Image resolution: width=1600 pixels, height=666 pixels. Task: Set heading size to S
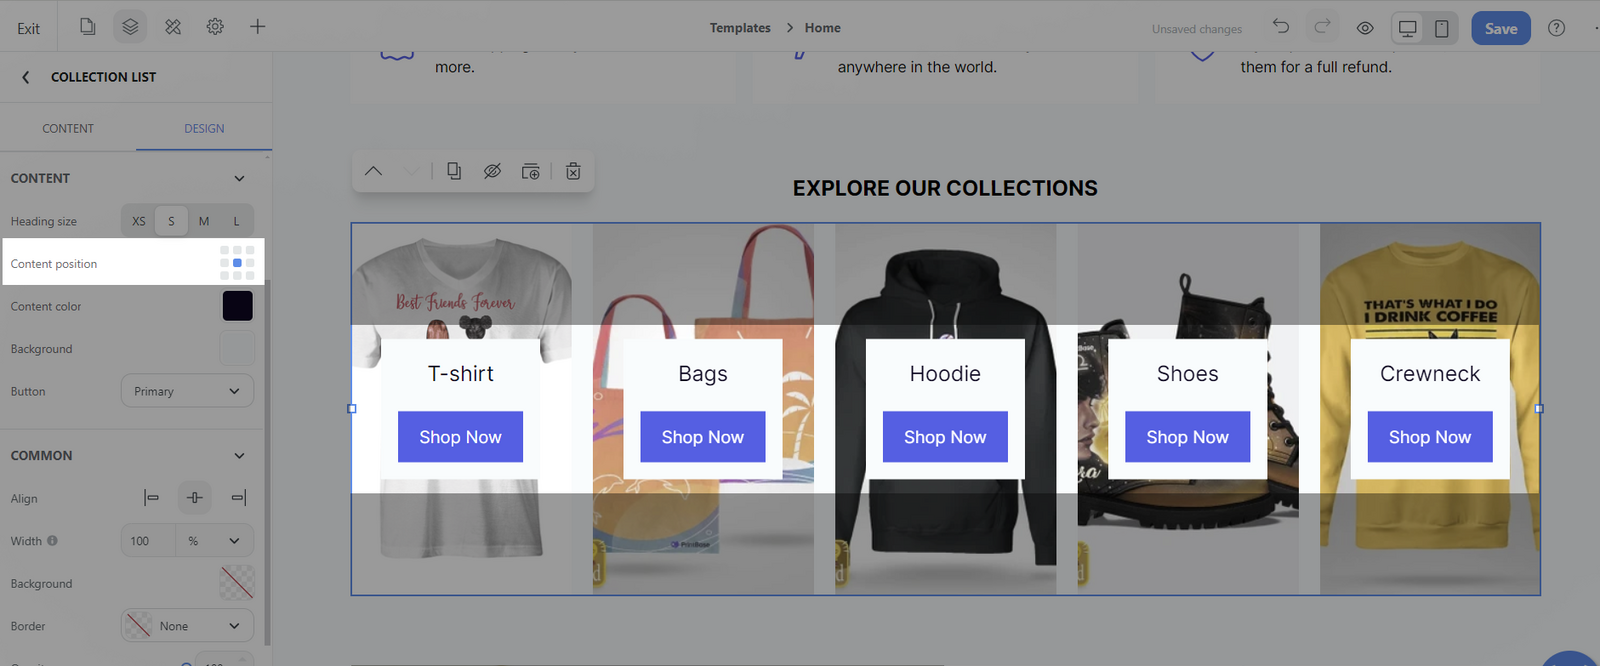point(171,221)
